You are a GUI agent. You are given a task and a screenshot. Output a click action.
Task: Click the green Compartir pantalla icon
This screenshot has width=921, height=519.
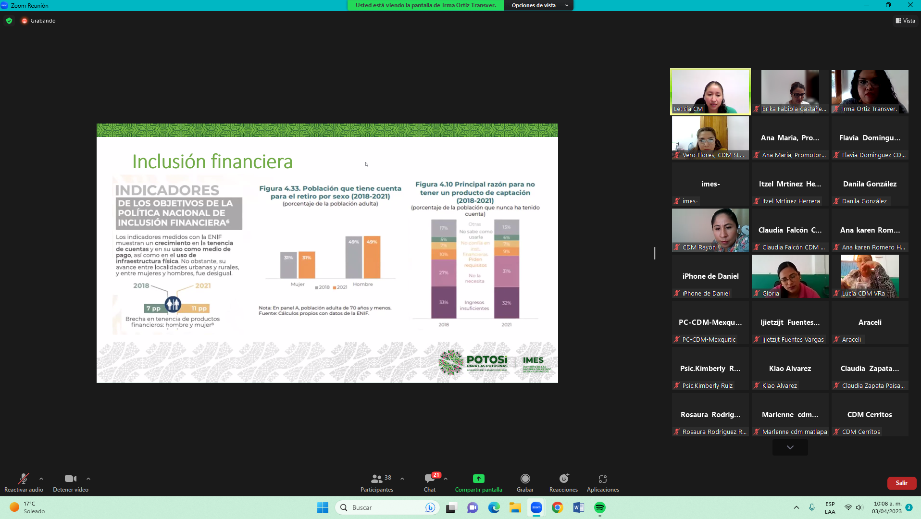pyautogui.click(x=478, y=479)
